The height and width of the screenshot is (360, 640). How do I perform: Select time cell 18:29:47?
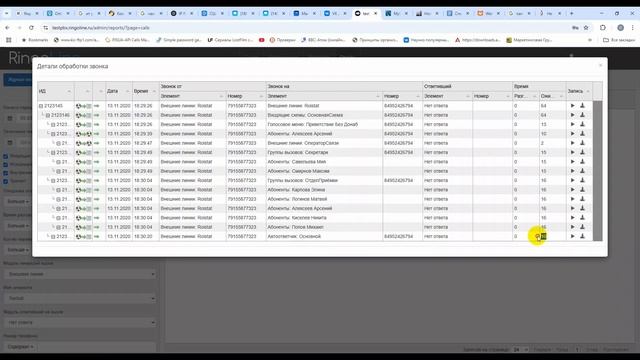[146, 143]
